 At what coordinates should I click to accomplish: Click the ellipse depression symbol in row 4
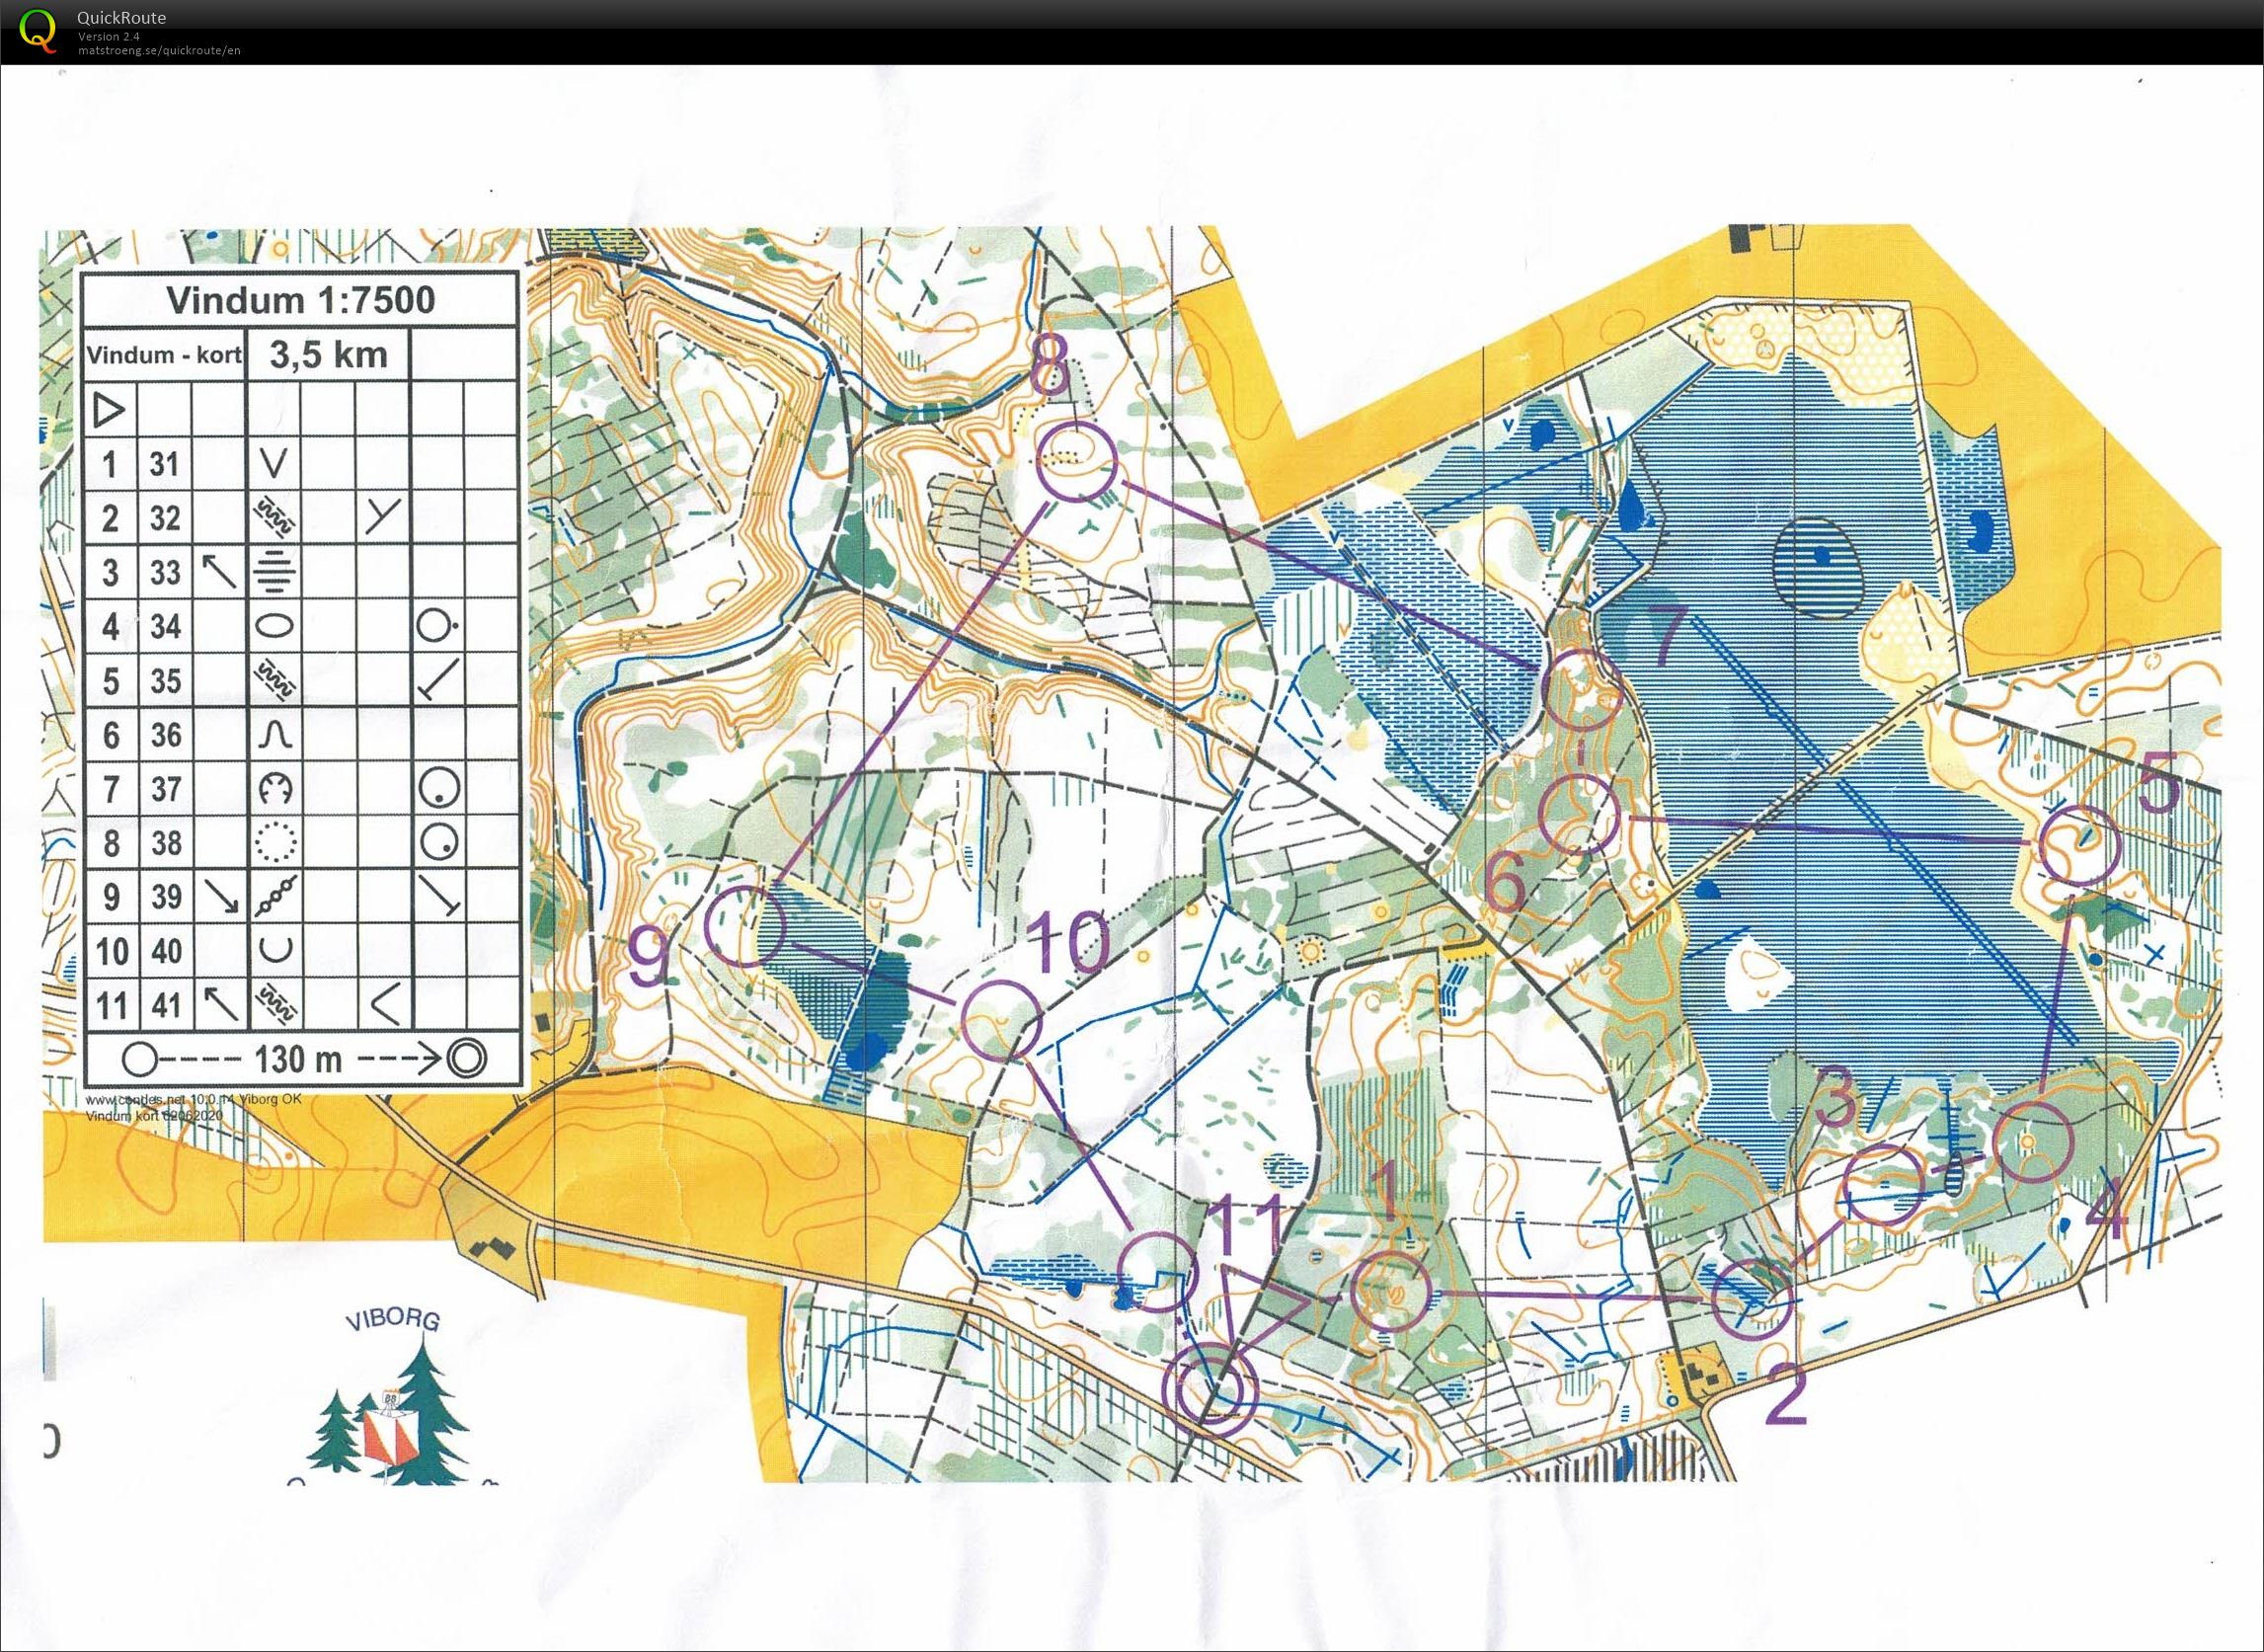pyautogui.click(x=273, y=627)
